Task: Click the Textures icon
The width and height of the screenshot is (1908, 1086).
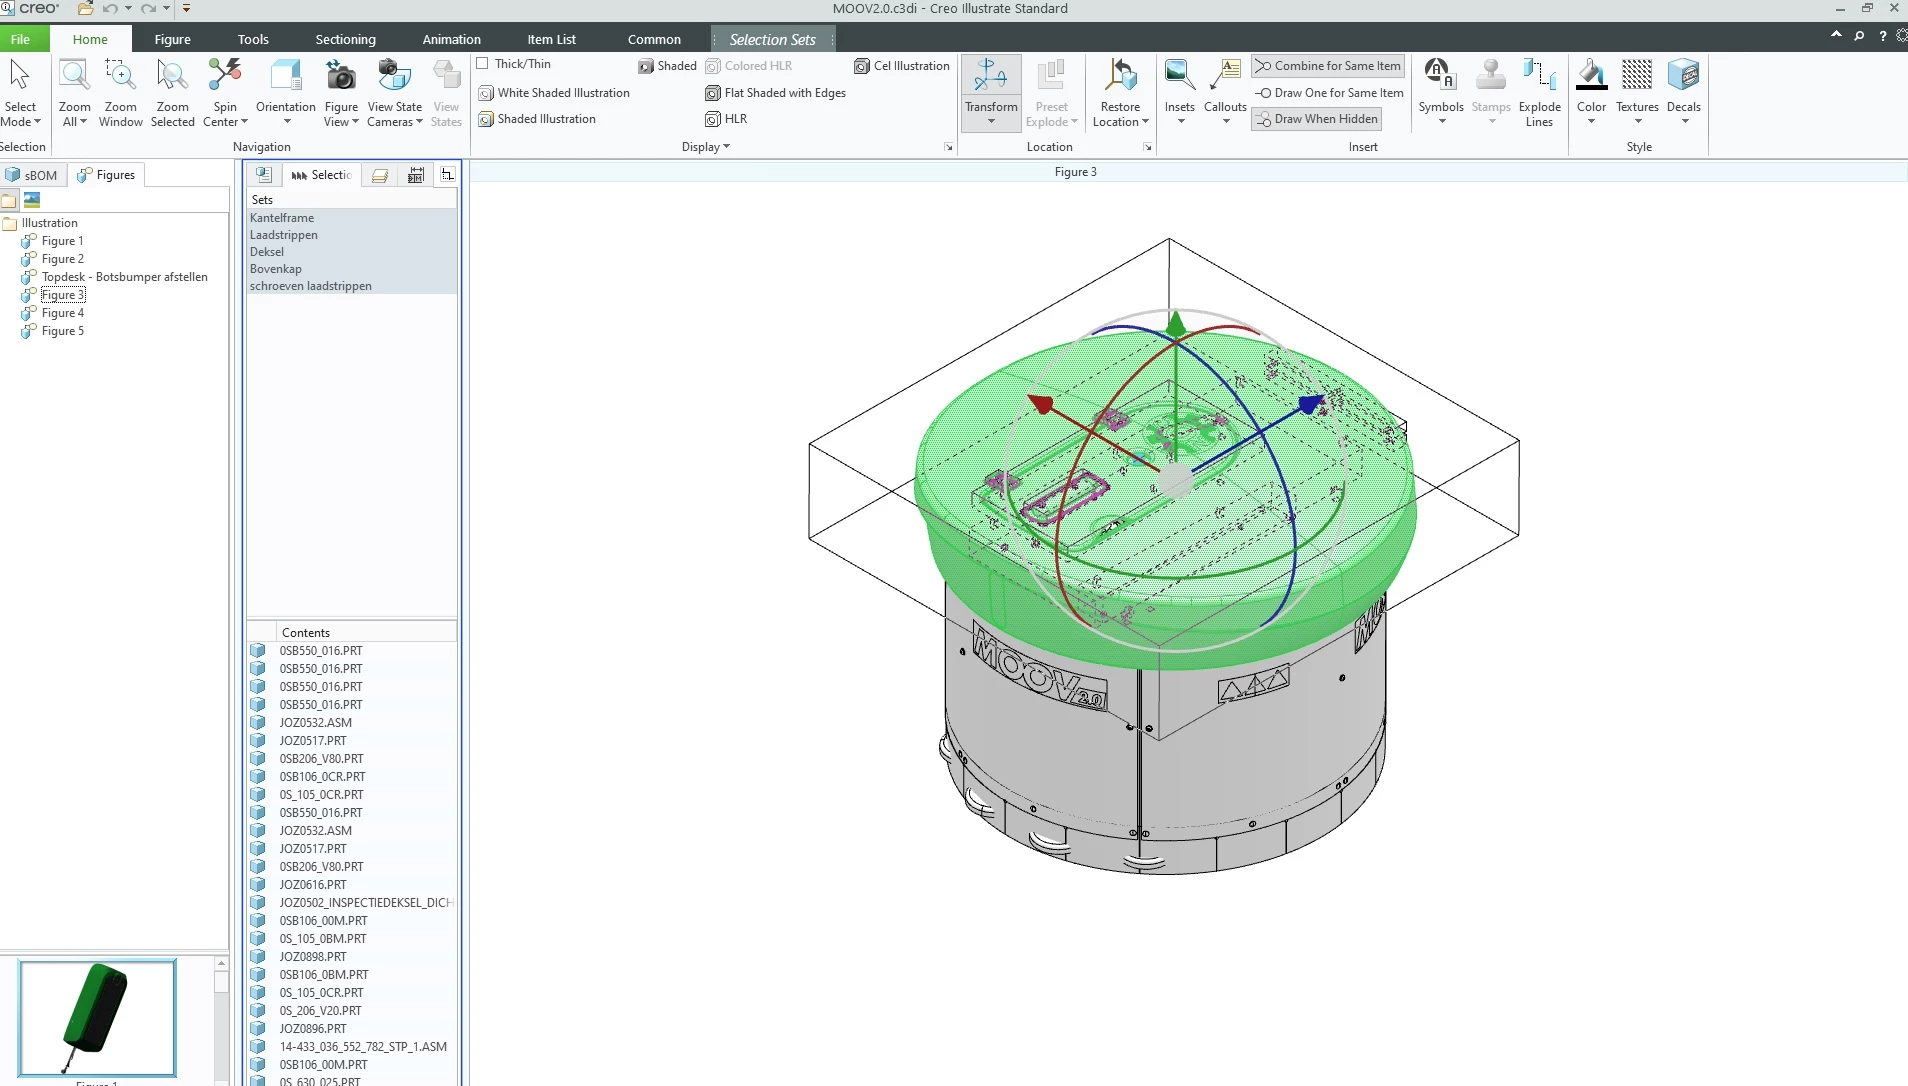Action: (x=1637, y=75)
